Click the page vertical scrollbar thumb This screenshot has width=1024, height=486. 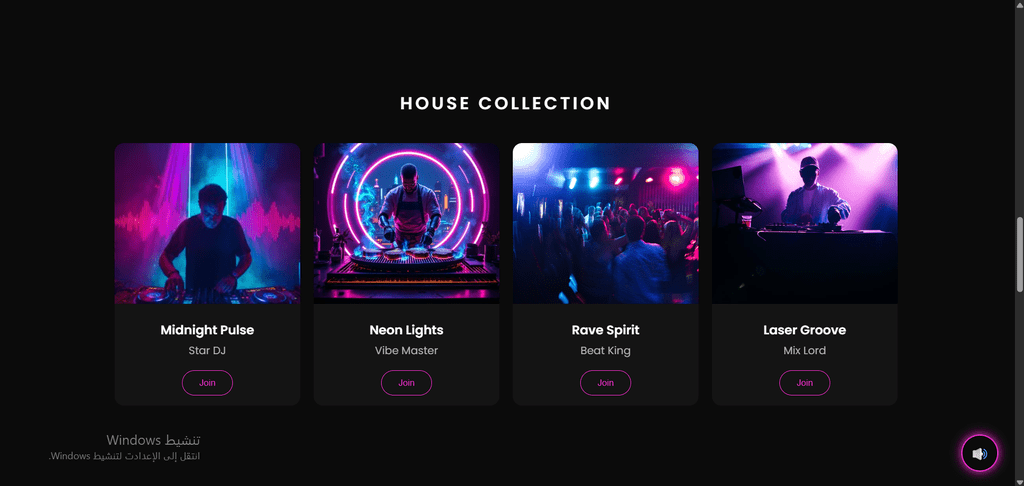click(1019, 255)
